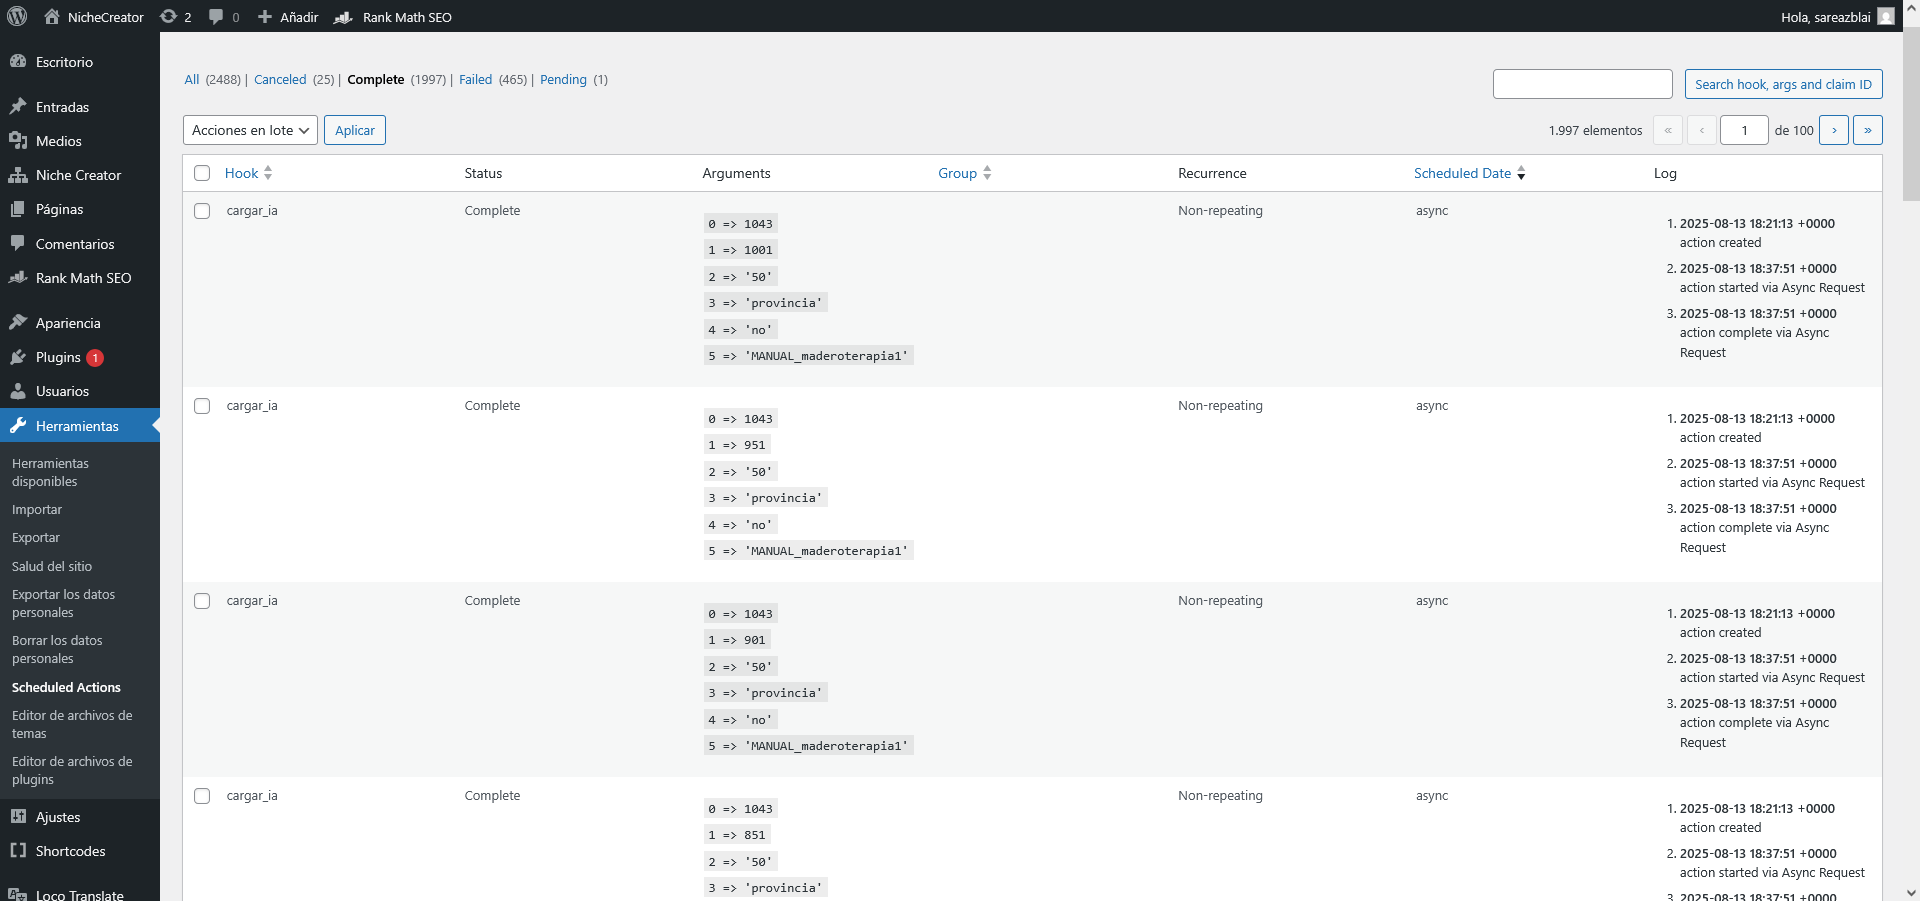Click the home icon beside NicheCreator
The image size is (1920, 901).
point(52,16)
